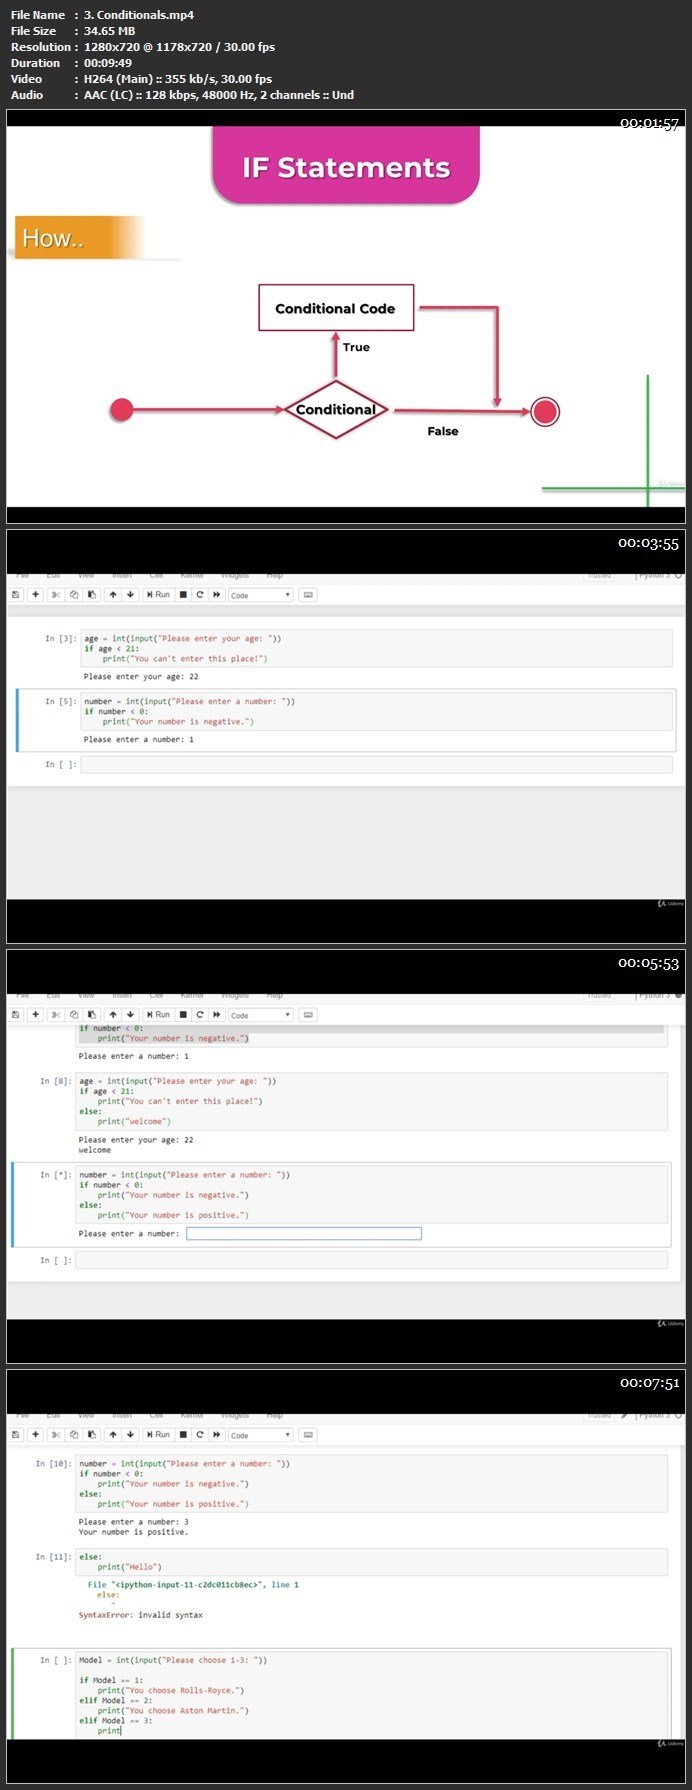This screenshot has height=1790, width=692.
Task: Click the 'Your number is positive.' output in 00:07:51 frame
Action: click(x=133, y=1532)
